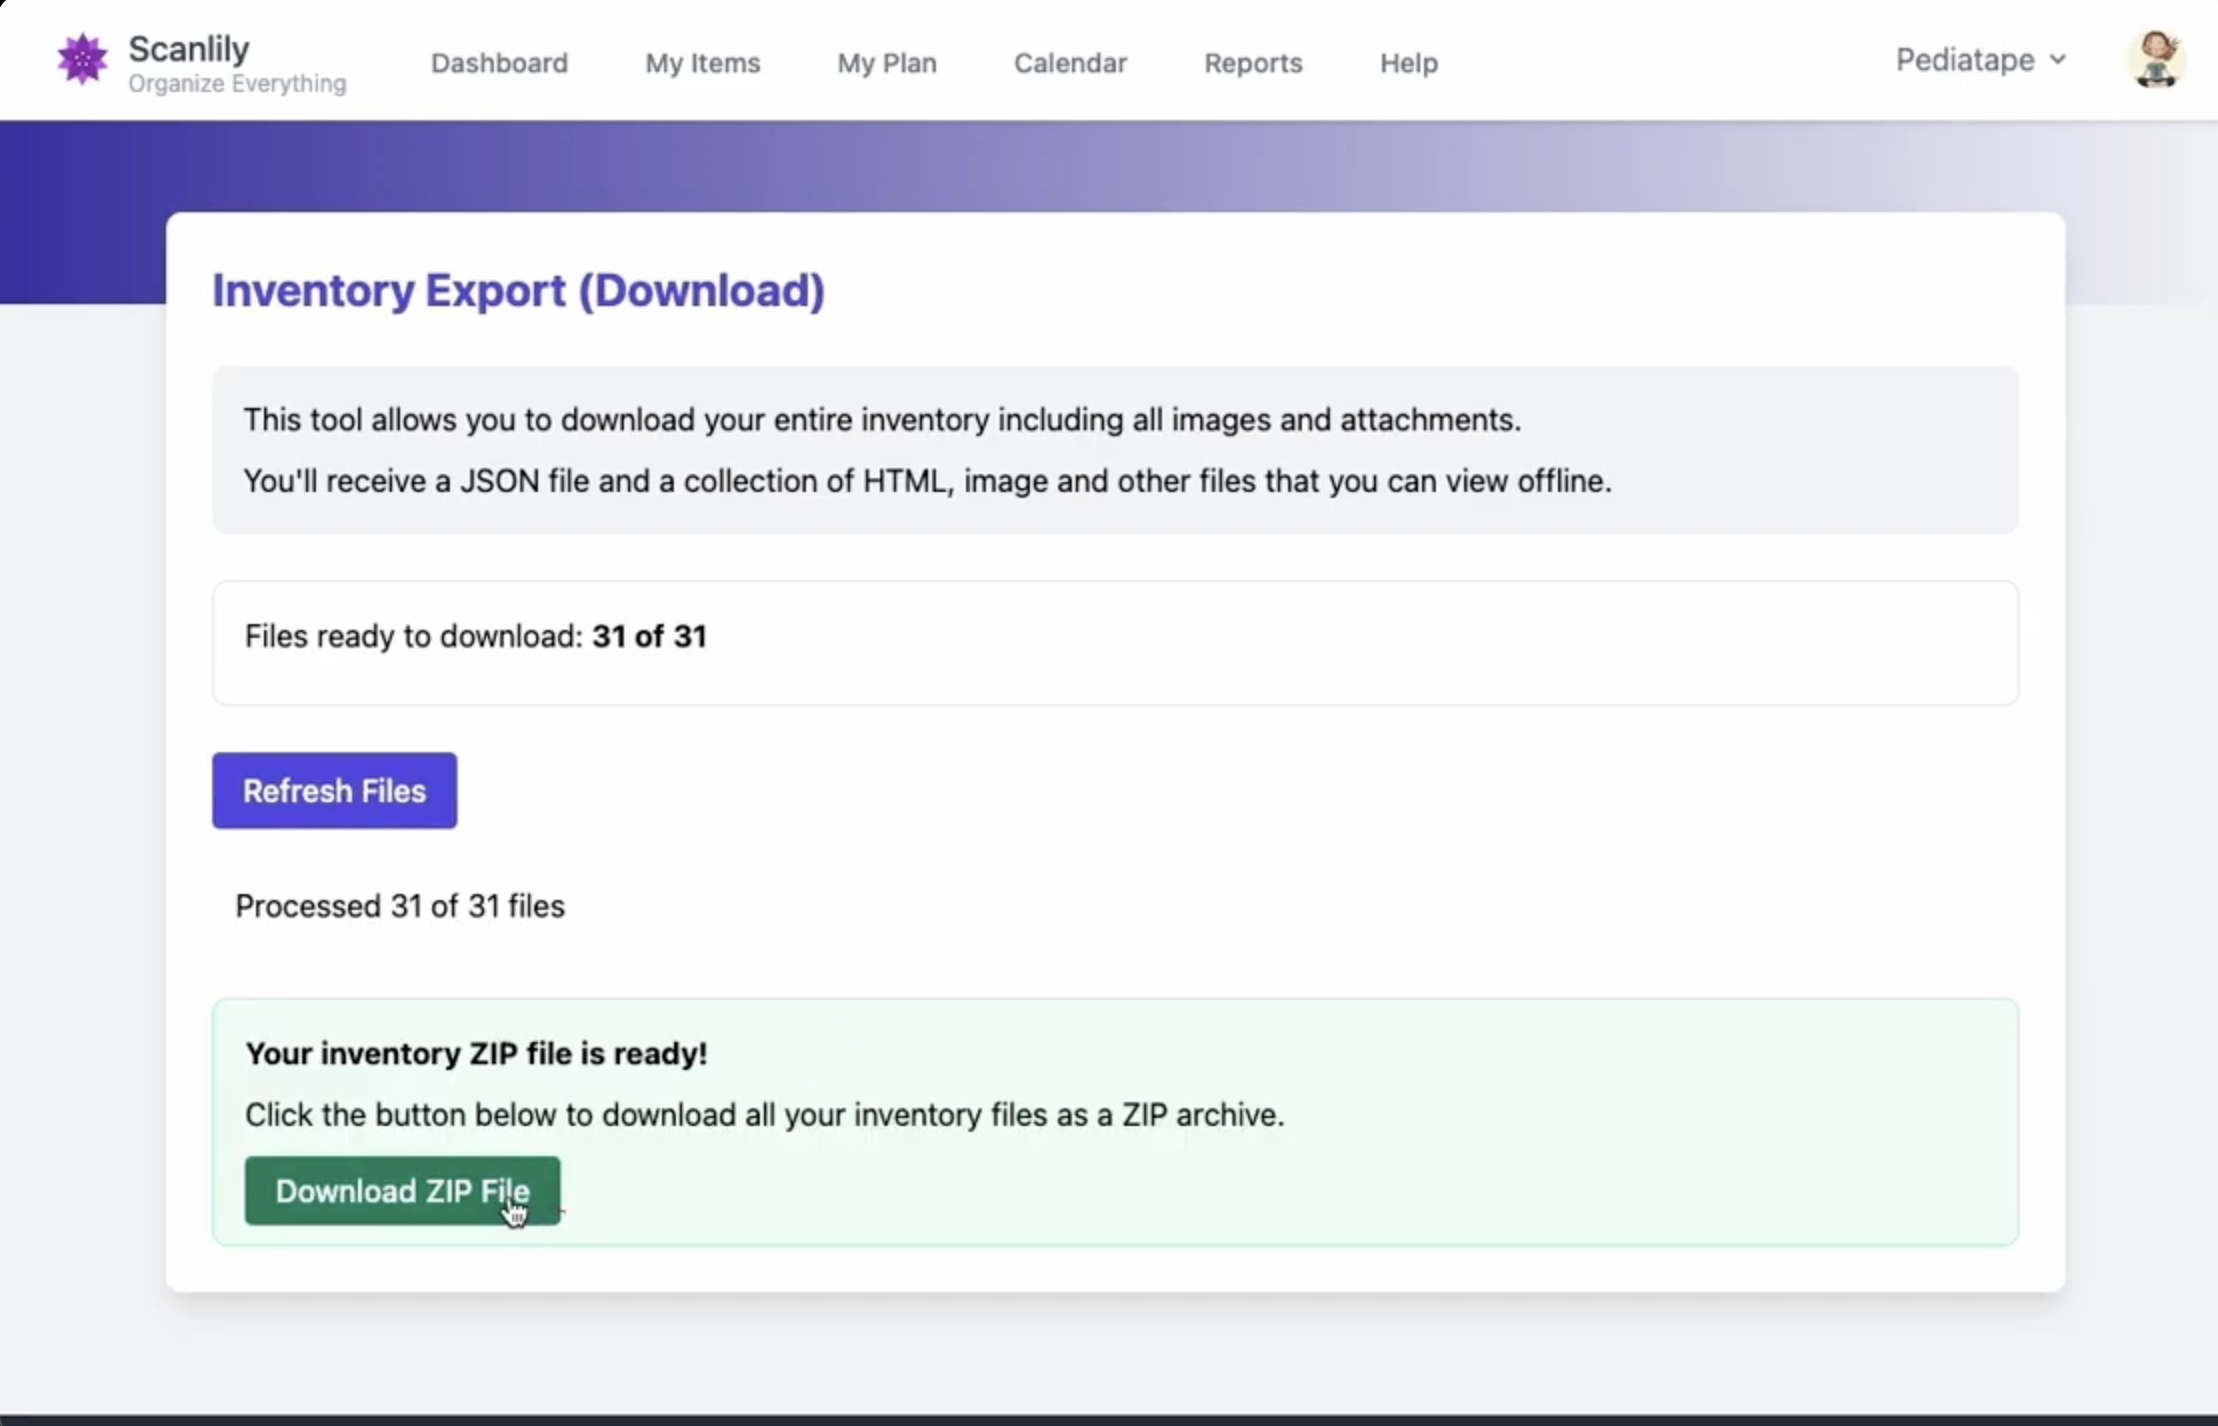This screenshot has height=1426, width=2218.
Task: Open the Help menu item
Action: [x=1408, y=63]
